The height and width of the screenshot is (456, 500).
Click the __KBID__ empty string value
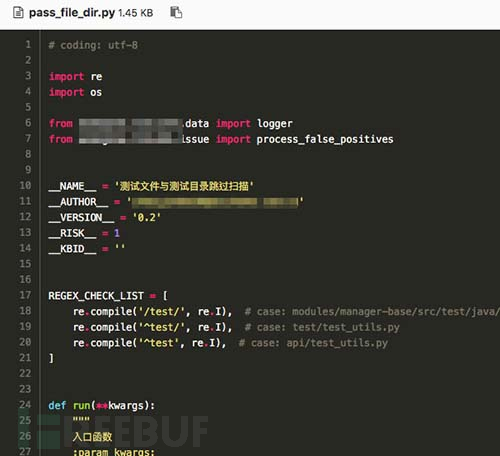(x=120, y=247)
